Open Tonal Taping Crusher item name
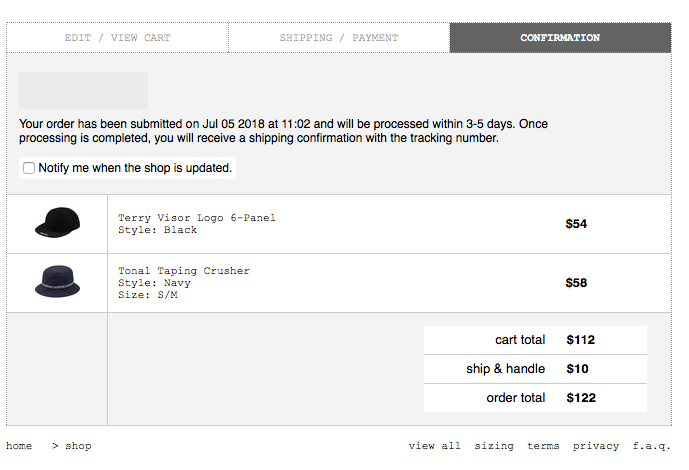 coord(184,271)
